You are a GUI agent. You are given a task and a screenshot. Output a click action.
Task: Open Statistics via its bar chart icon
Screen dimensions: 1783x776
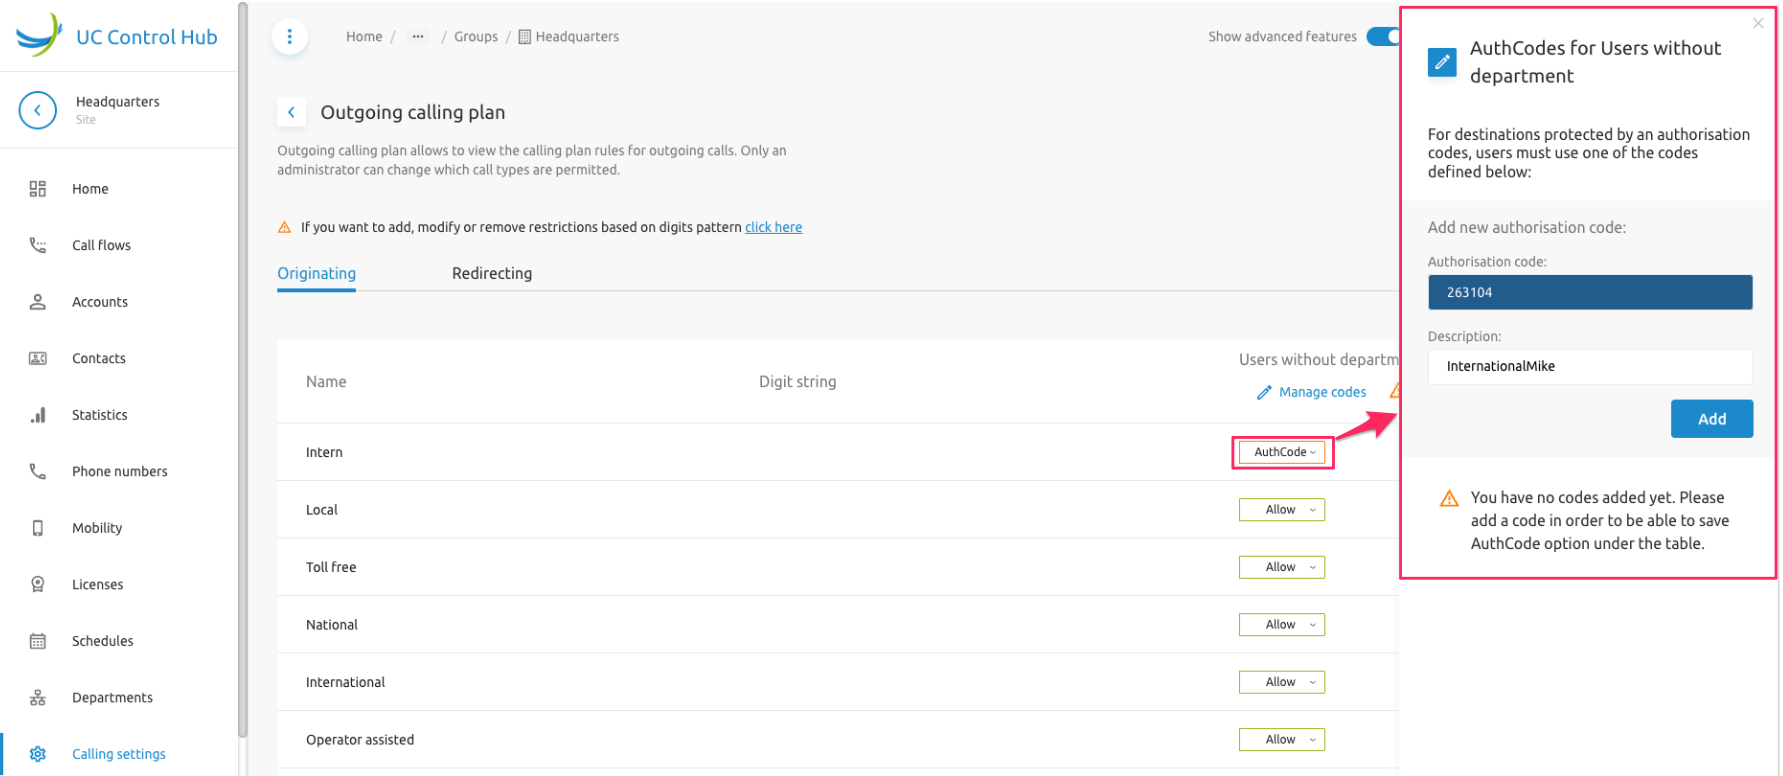(38, 415)
